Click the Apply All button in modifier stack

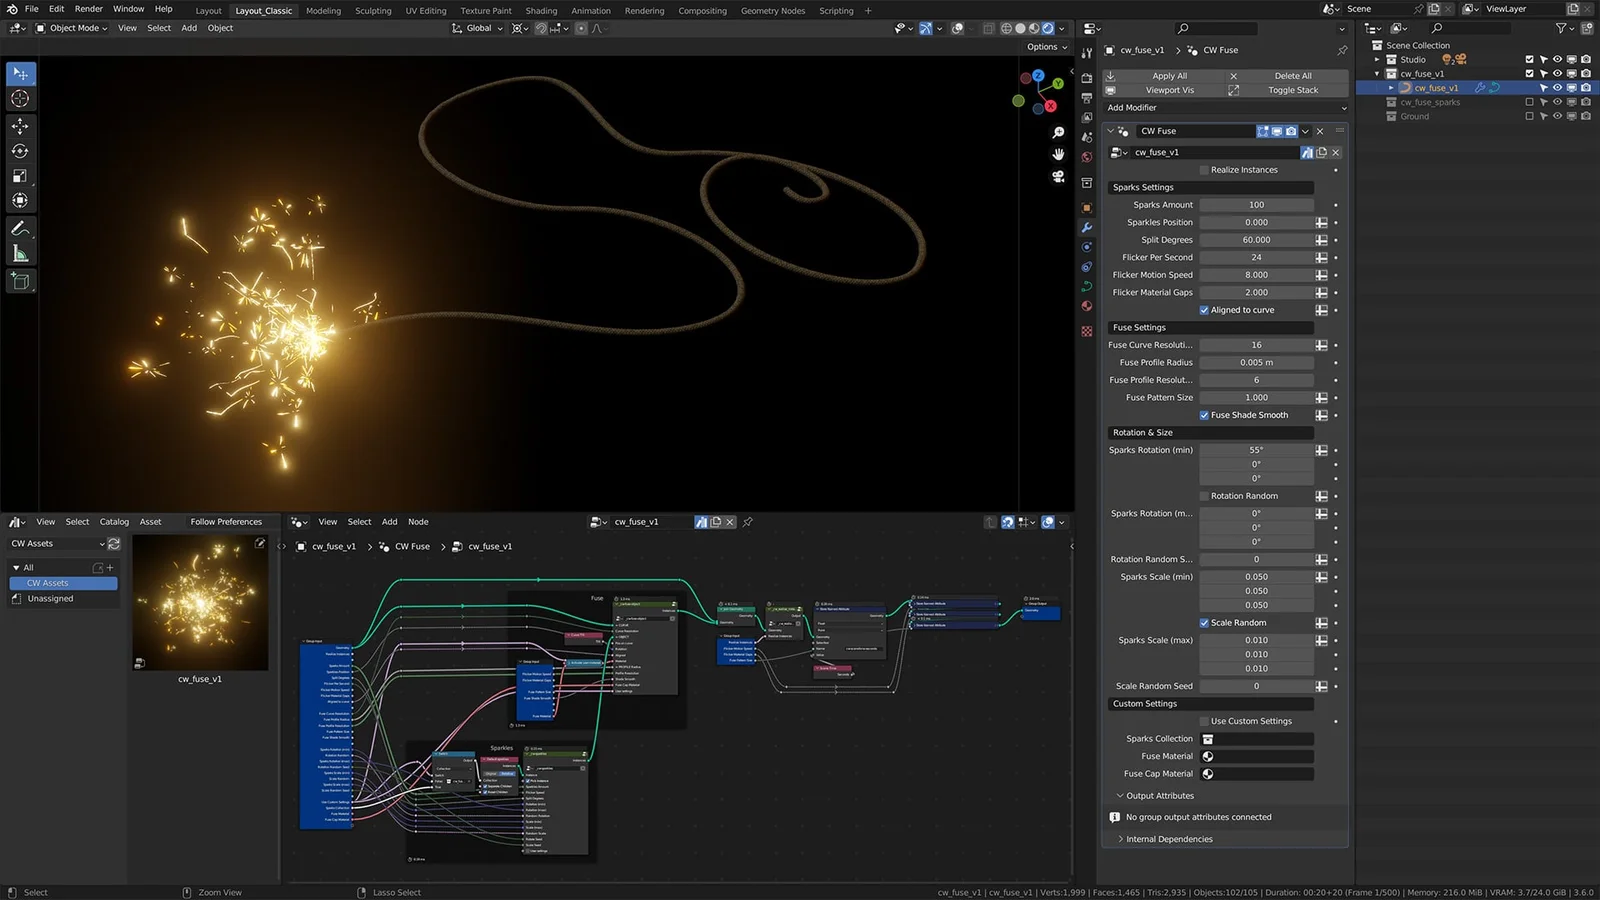1169,76
